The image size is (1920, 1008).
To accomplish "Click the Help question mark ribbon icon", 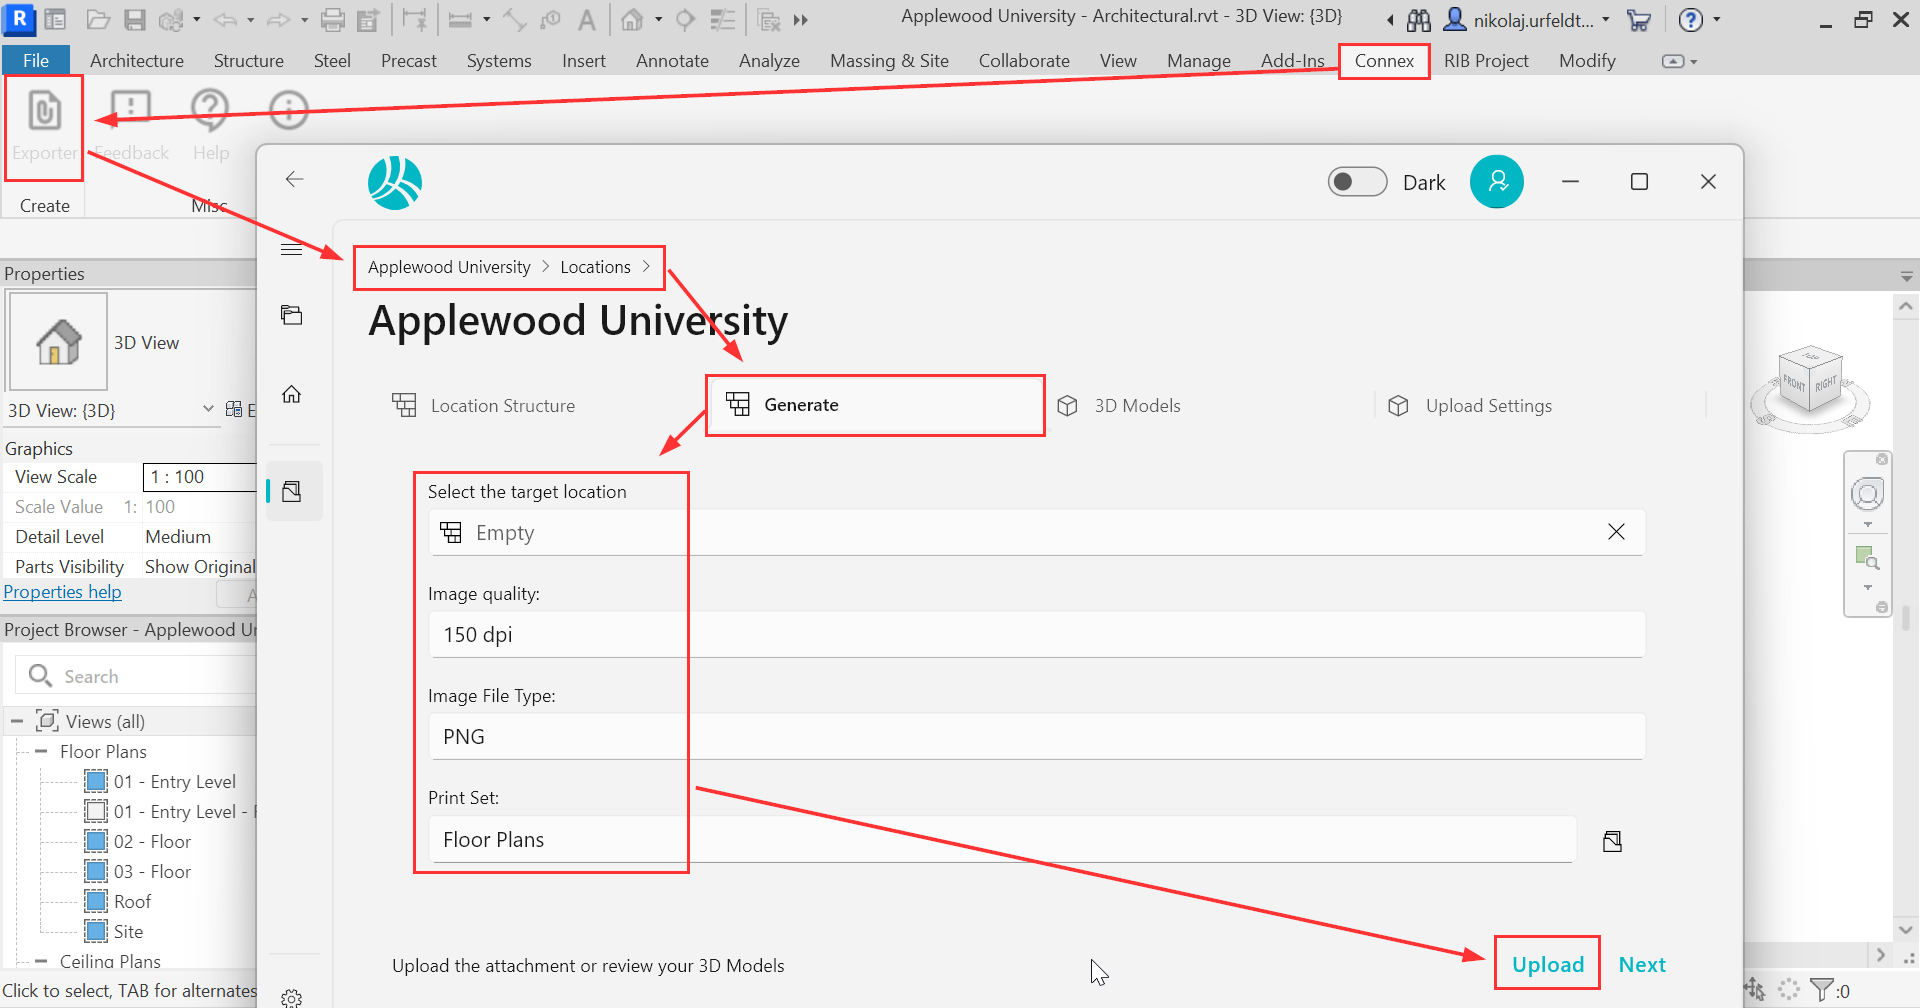I will (210, 112).
